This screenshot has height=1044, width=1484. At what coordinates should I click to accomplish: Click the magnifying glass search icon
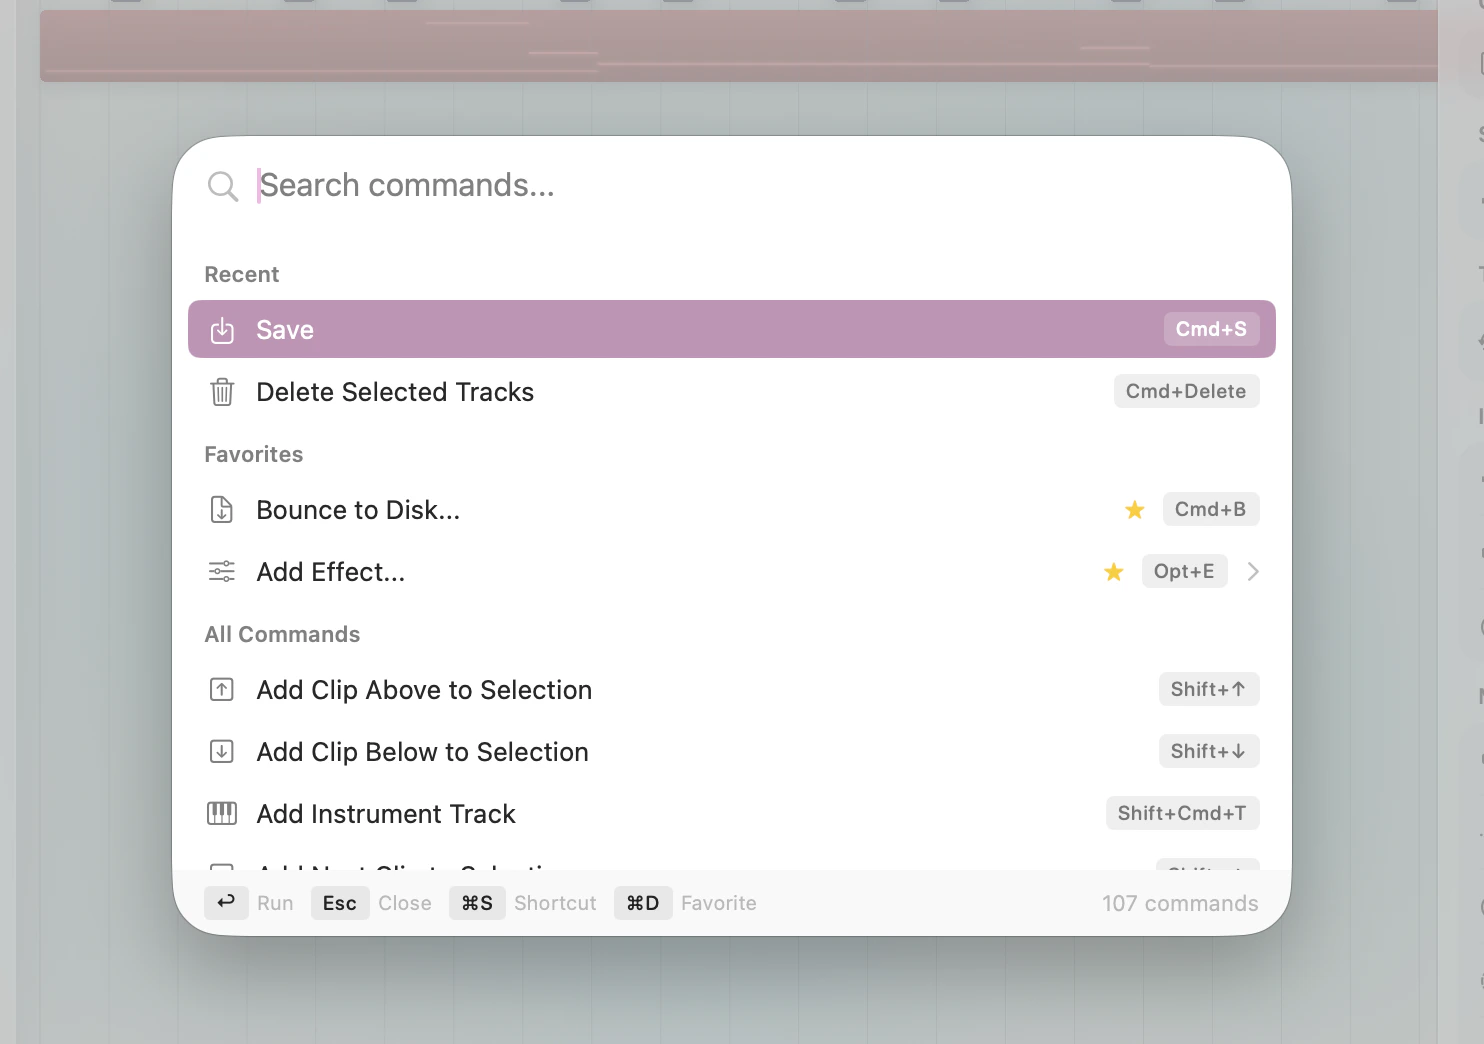(x=222, y=186)
